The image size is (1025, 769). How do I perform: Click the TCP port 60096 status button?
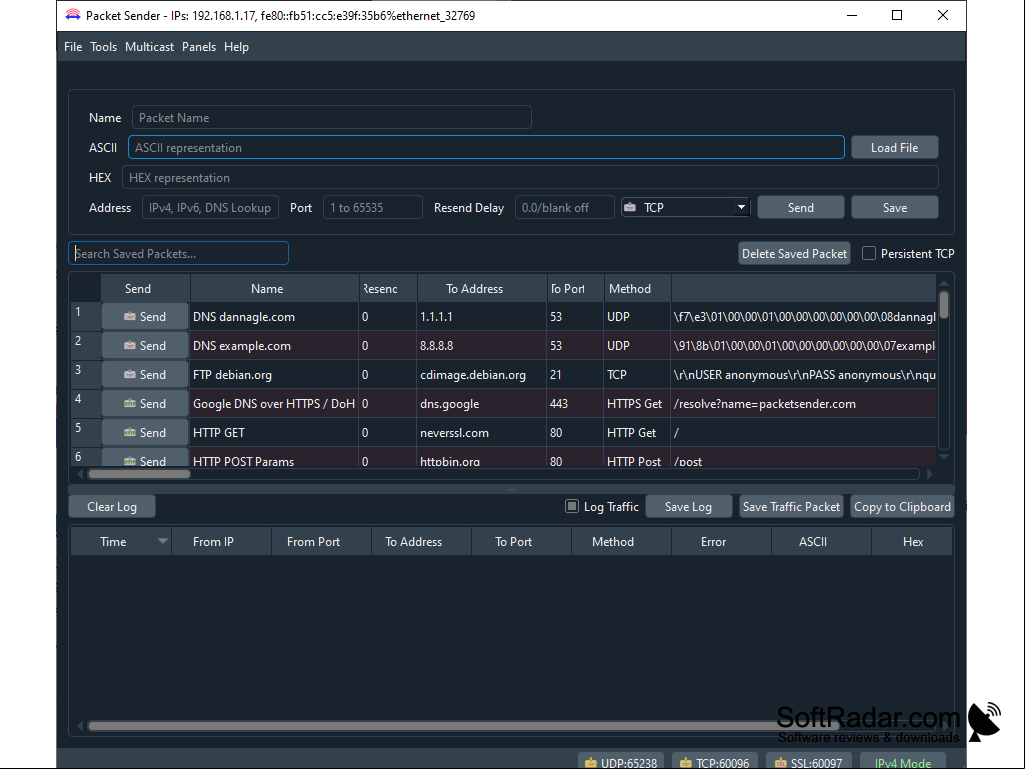714,762
